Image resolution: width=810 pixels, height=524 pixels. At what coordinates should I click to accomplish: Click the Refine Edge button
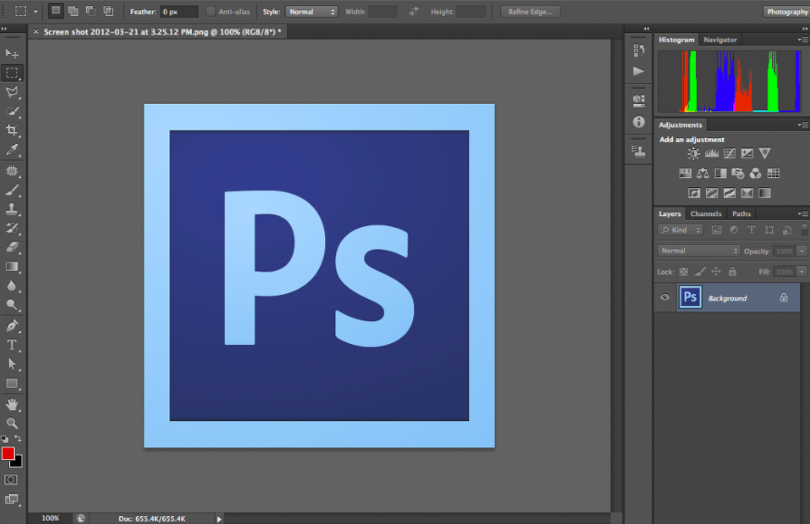point(530,11)
